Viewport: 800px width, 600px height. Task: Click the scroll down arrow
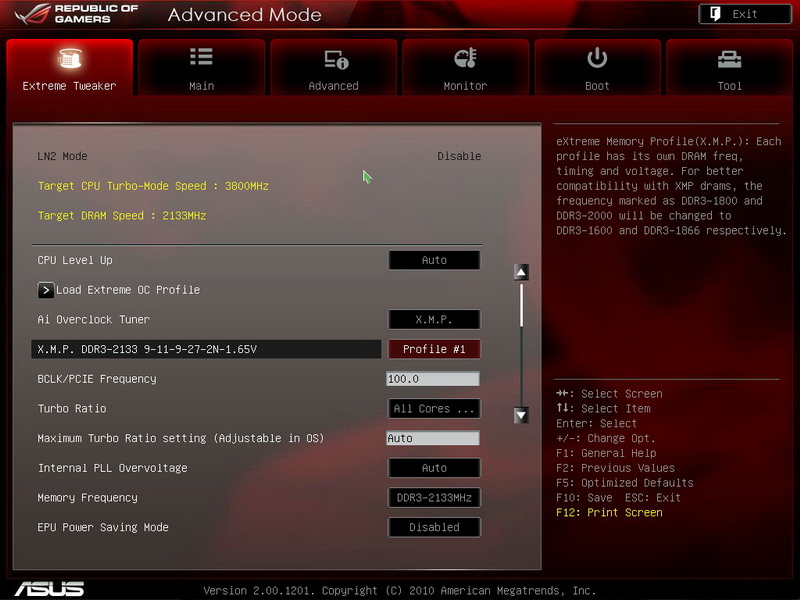[x=521, y=415]
